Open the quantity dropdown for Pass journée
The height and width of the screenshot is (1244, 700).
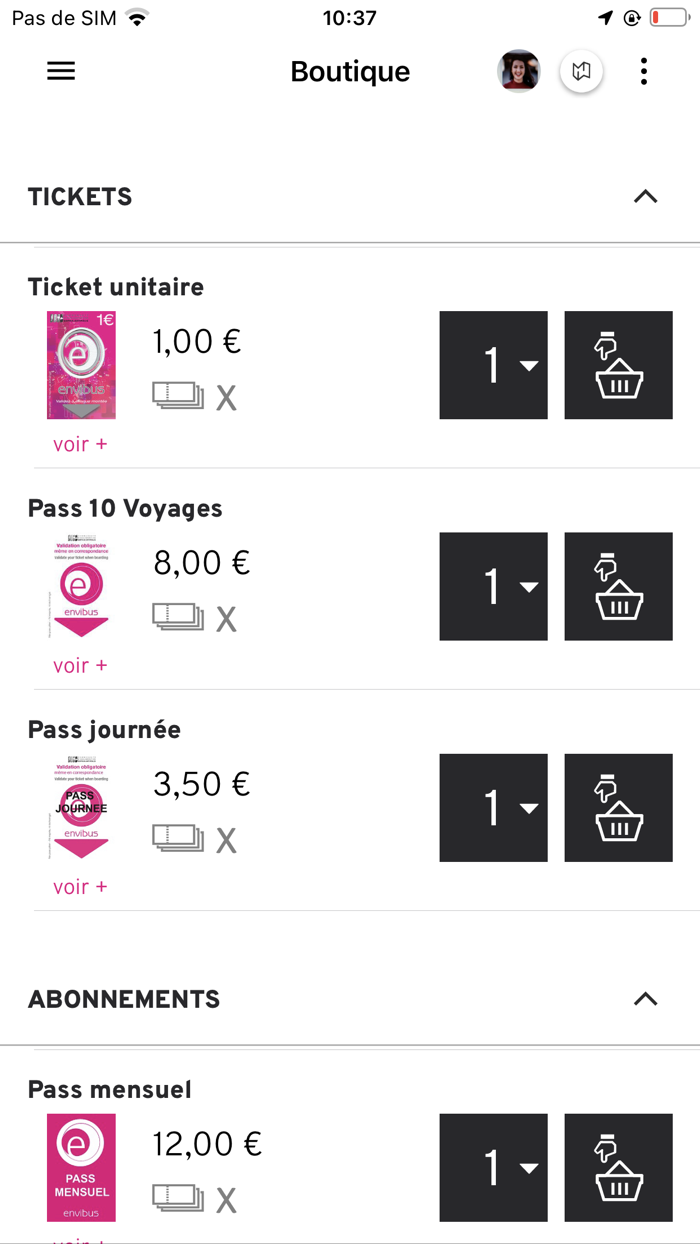493,807
